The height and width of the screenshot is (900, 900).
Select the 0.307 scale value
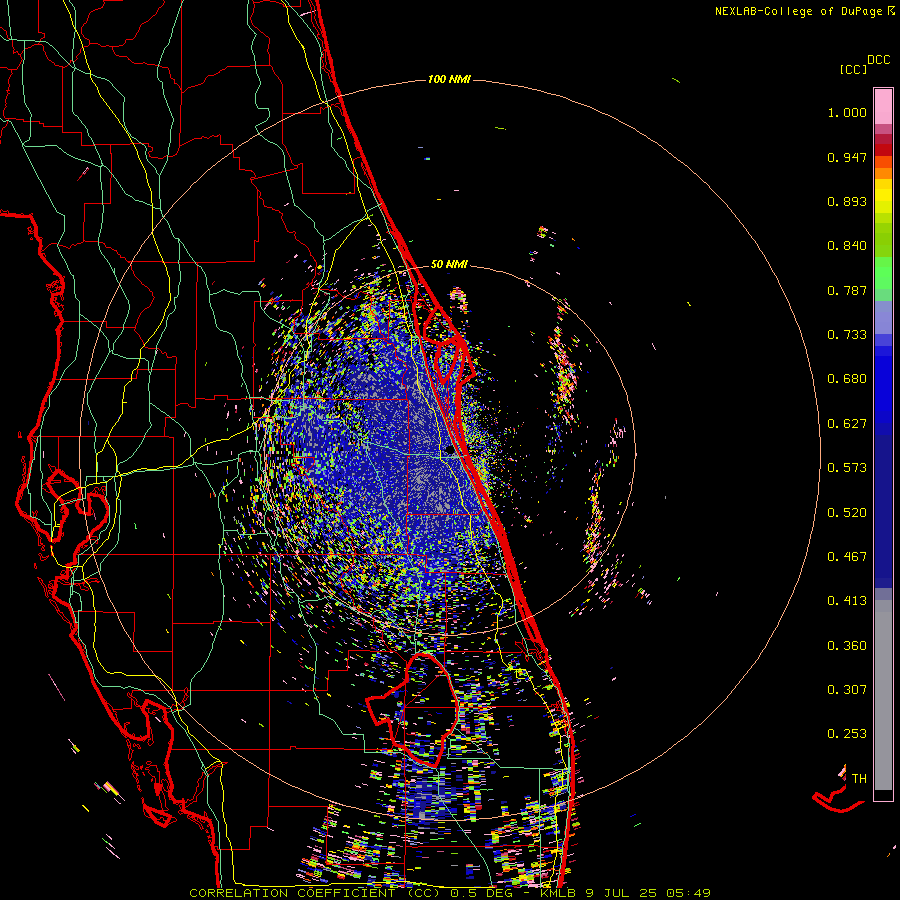click(847, 690)
